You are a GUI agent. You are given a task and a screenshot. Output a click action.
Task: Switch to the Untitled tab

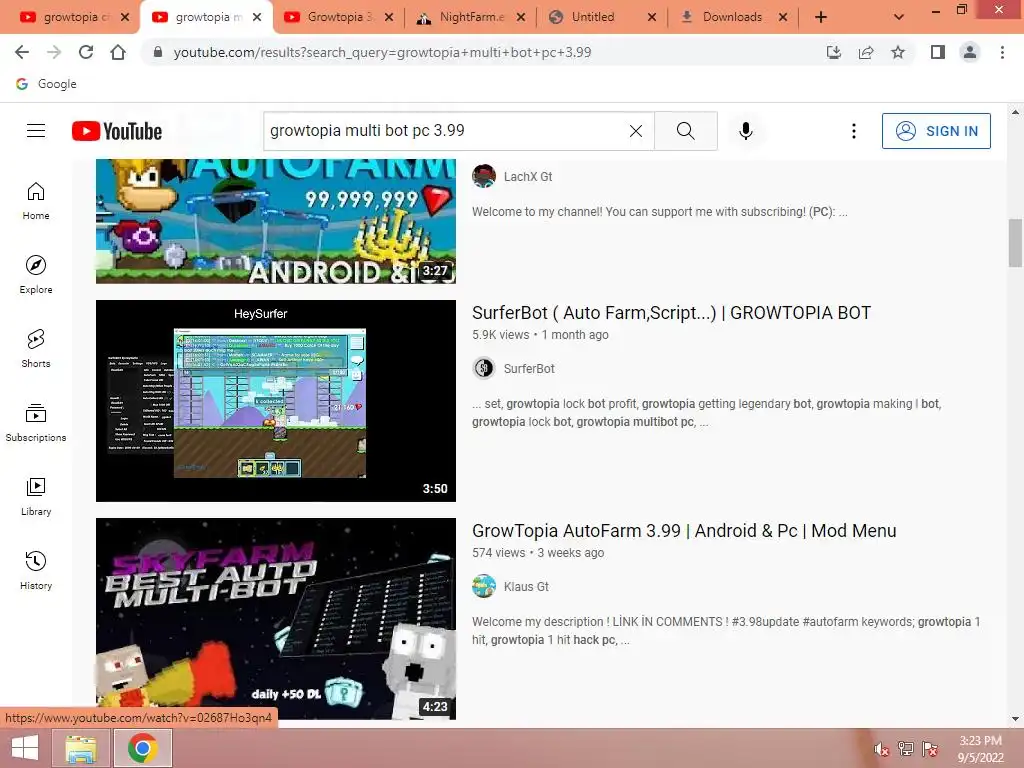point(601,17)
